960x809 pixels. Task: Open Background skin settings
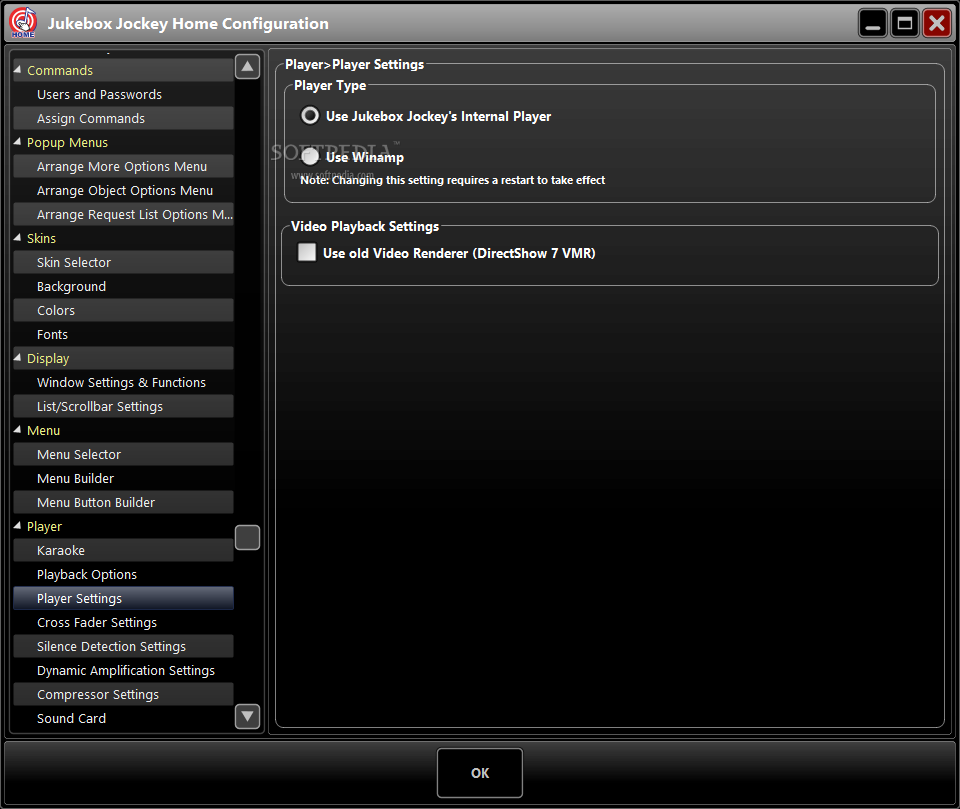[x=124, y=286]
